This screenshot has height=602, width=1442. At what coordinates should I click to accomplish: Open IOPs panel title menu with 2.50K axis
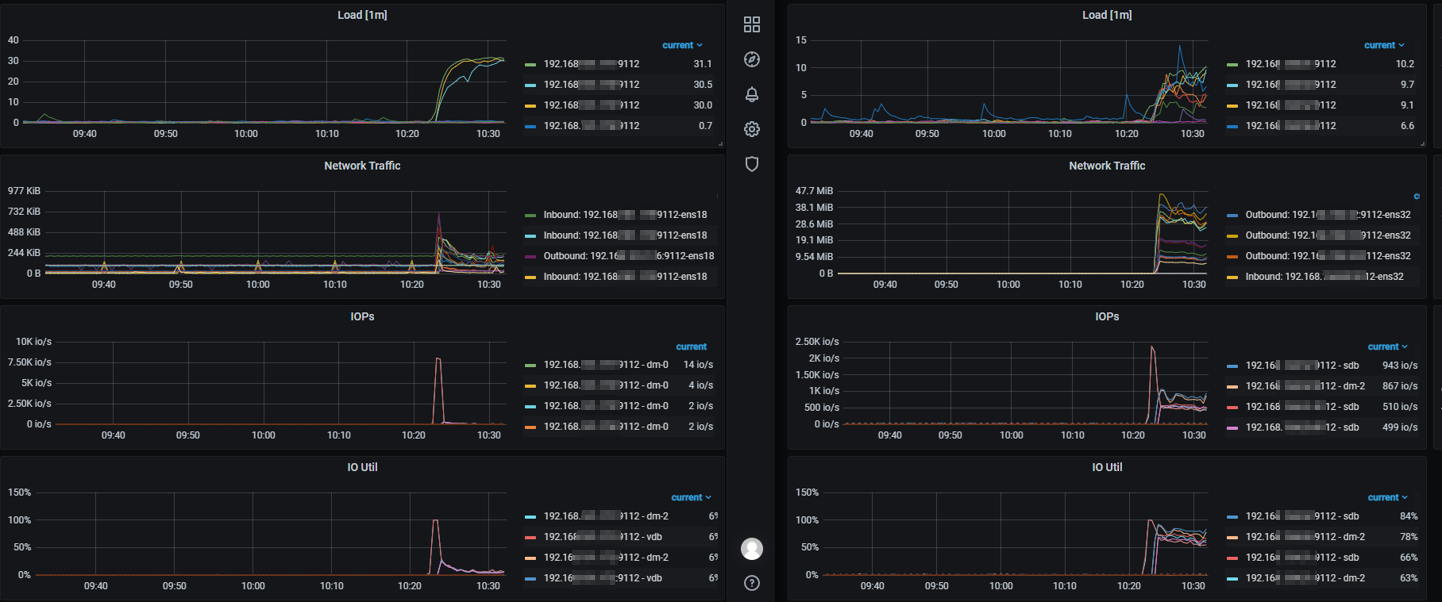[1106, 316]
